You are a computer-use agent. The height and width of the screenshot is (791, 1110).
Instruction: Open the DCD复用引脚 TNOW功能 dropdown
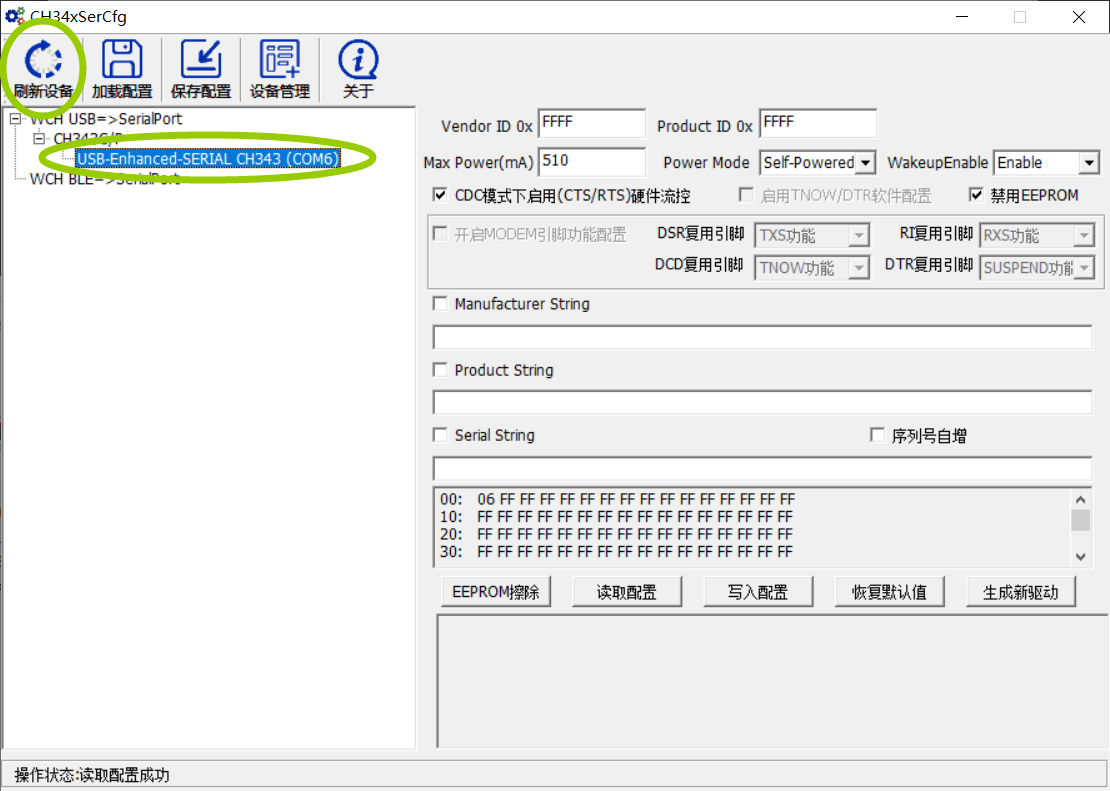(x=812, y=268)
